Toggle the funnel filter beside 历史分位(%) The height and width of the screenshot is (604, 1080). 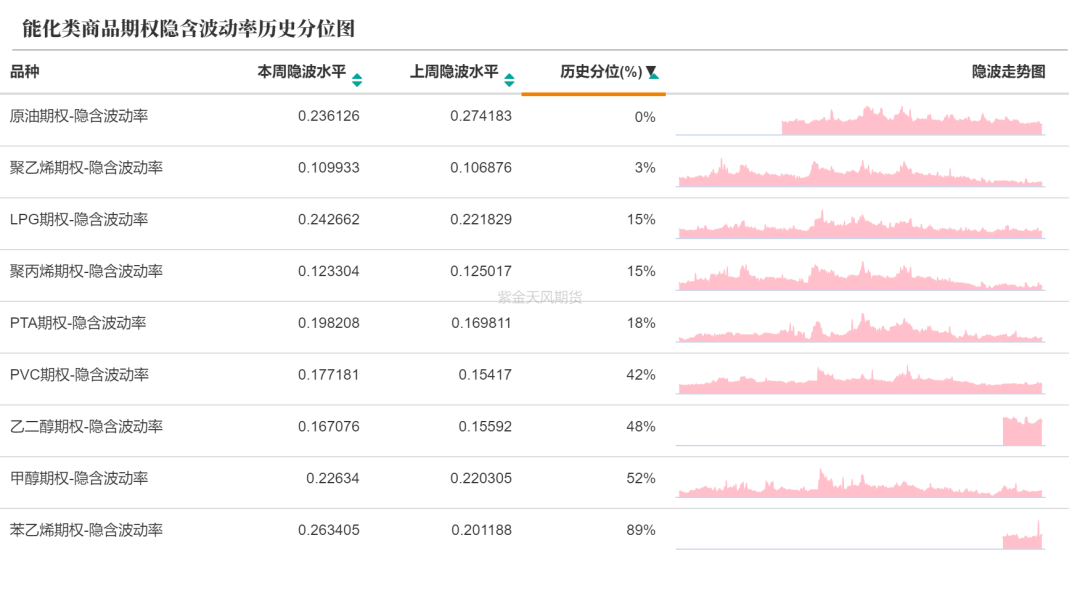point(651,73)
